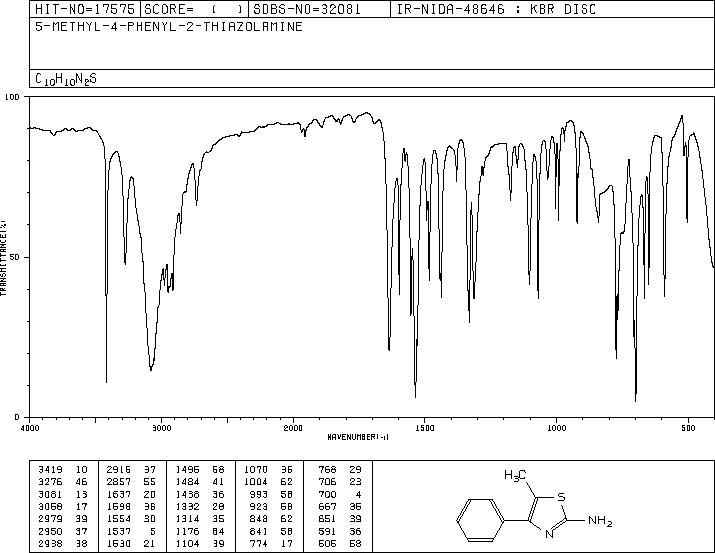Select peak value 768 in the table
Viewport: 715px width, 553px height.
327,470
